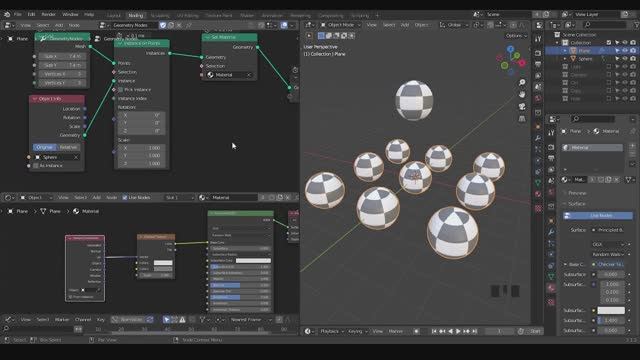Viewport: 640px width, 360px height.
Task: Toggle the Collection exclude checkbox in outliner
Action: tap(609, 42)
